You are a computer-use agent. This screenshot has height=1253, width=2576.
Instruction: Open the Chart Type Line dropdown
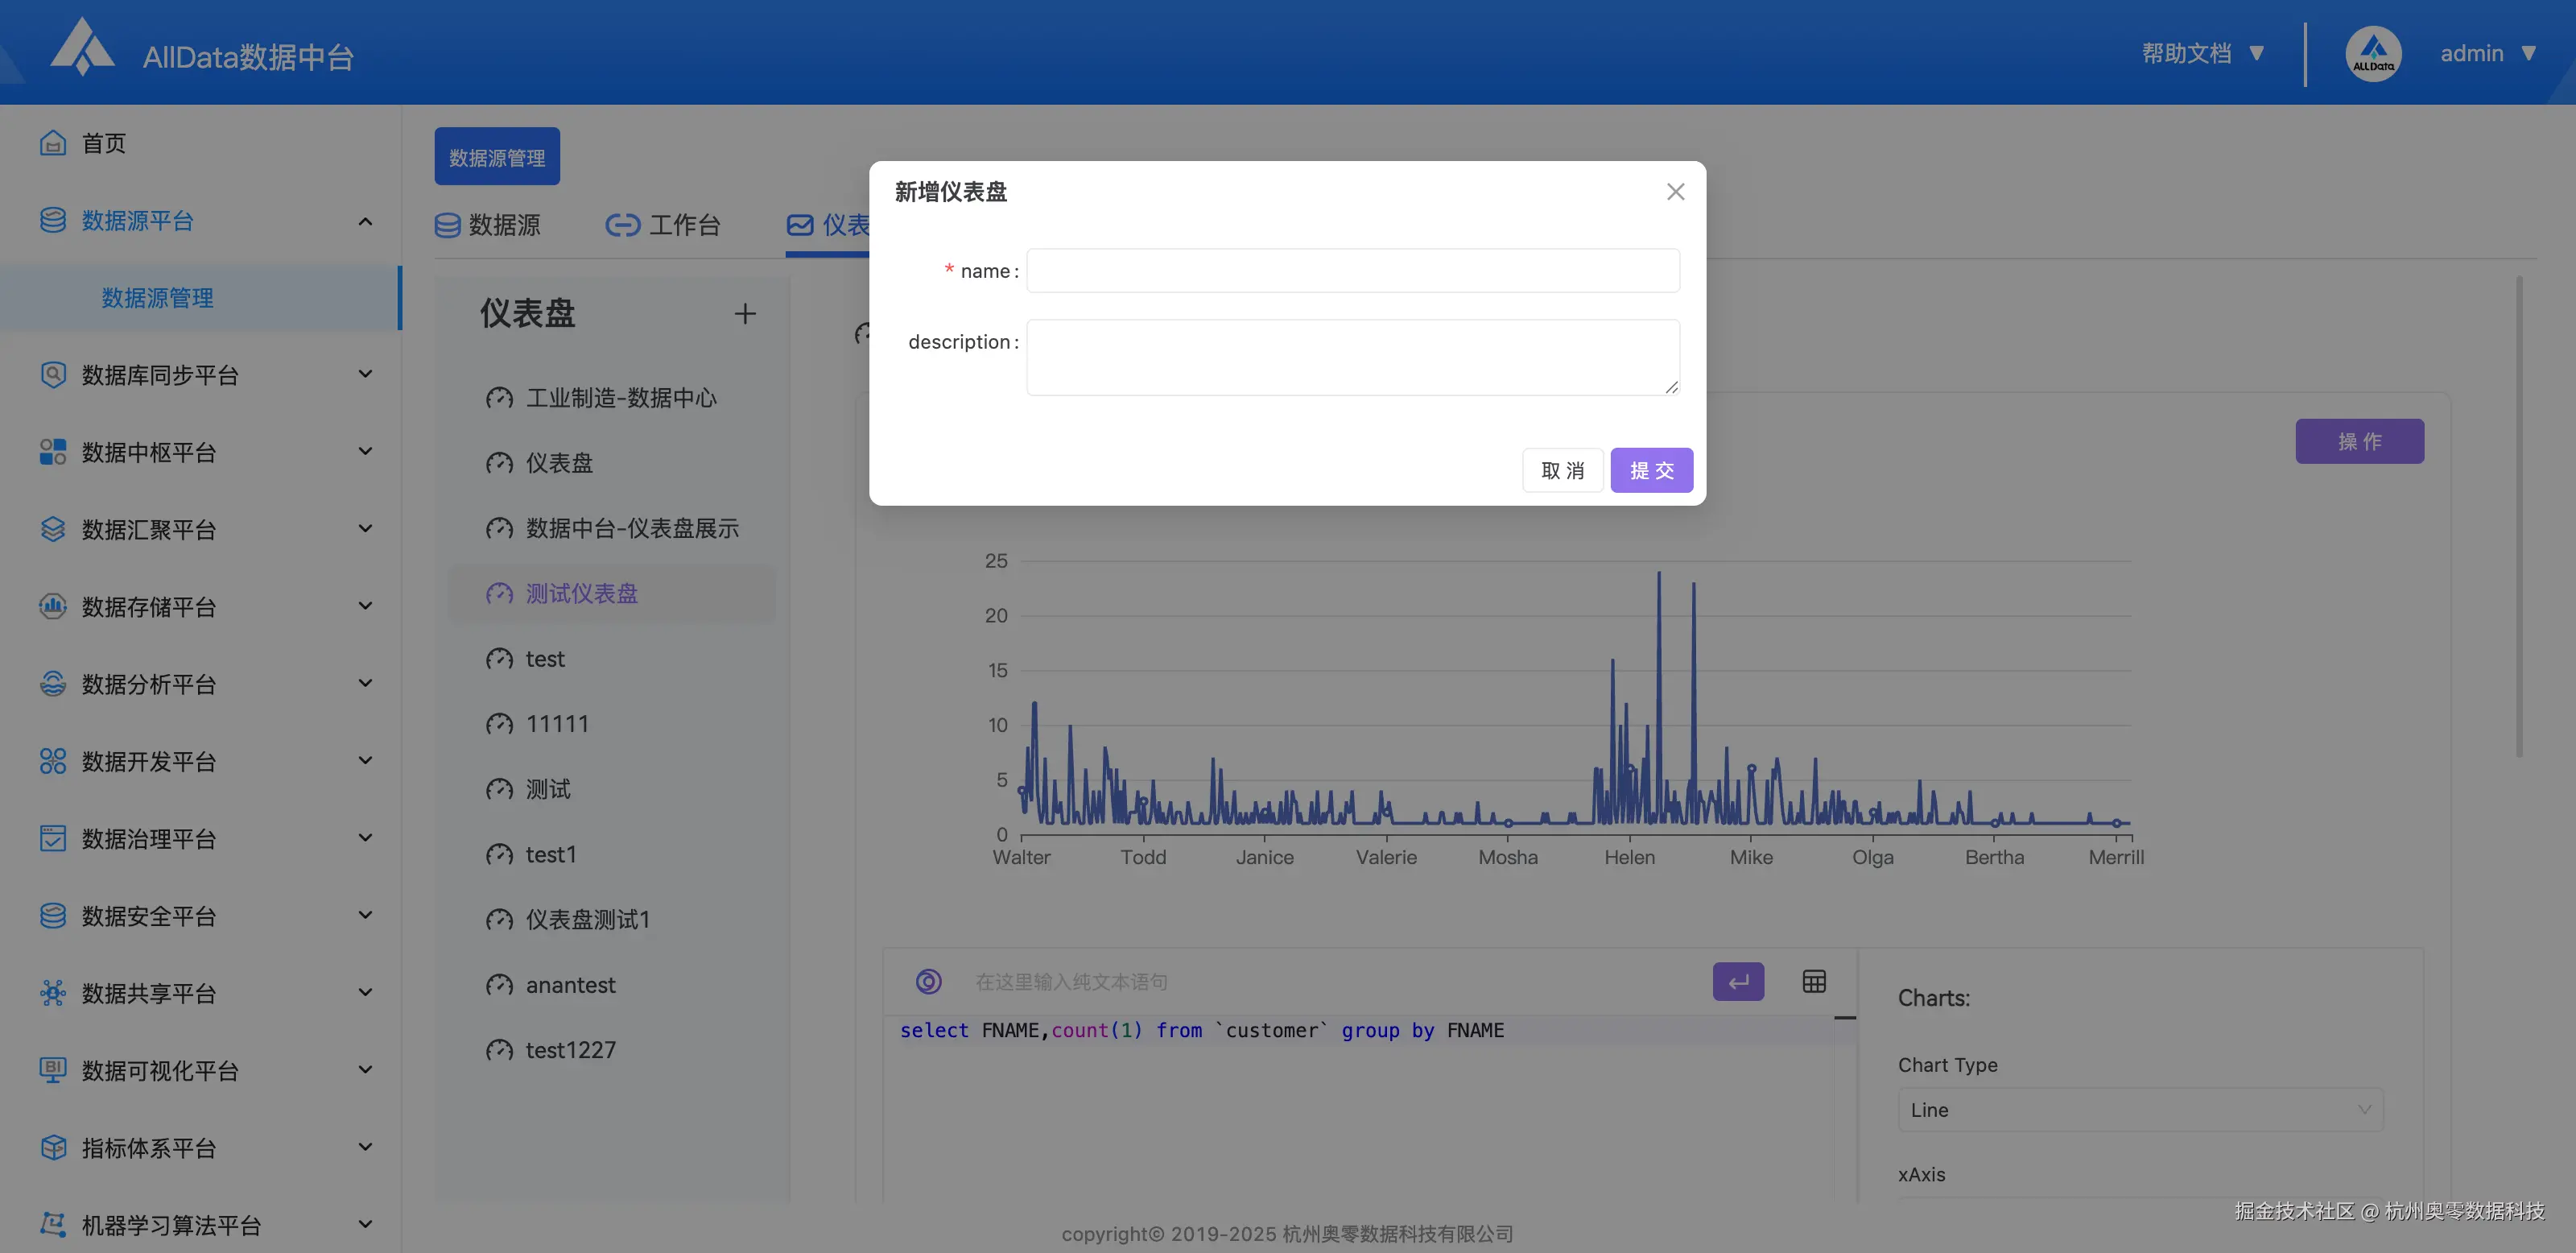2140,1109
